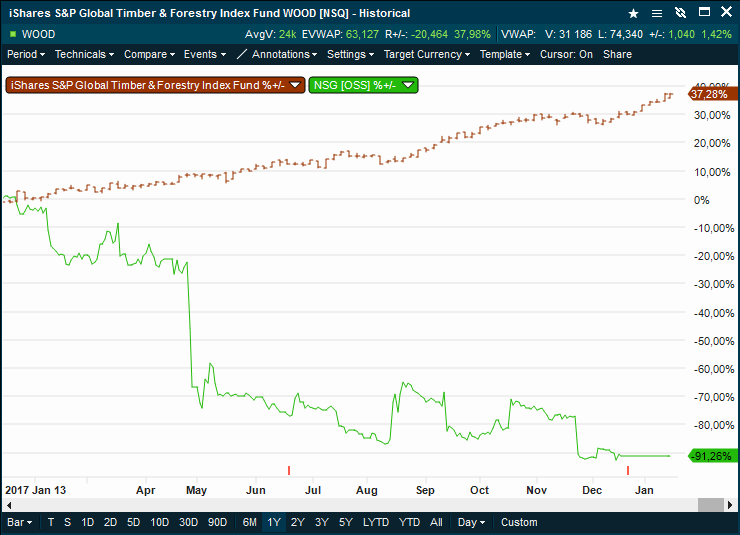The image size is (740, 535).
Task: Expand the NSG [OSS] series legend dropdown
Action: coord(408,85)
